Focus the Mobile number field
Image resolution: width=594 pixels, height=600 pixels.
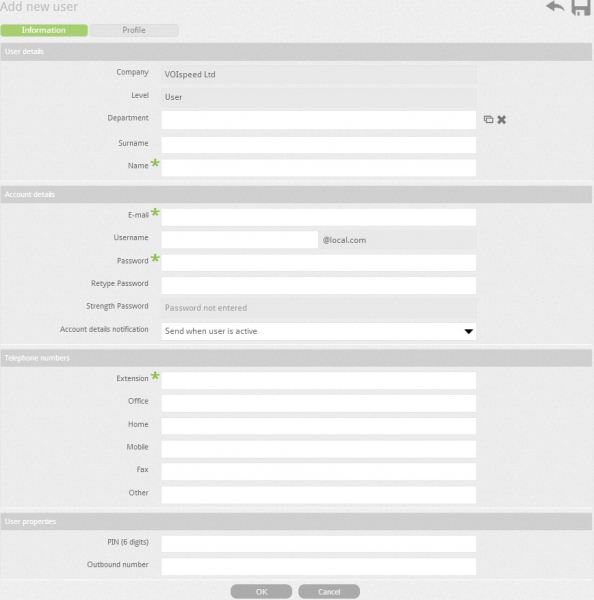318,449
